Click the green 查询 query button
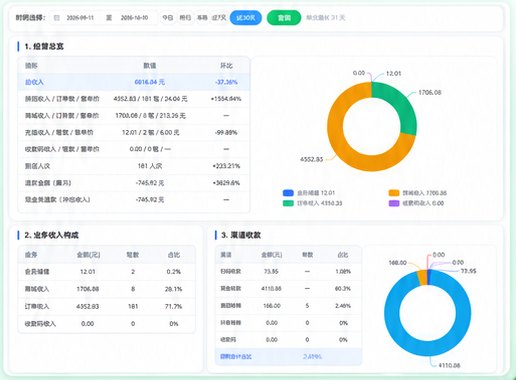This screenshot has width=516, height=380. (x=284, y=18)
